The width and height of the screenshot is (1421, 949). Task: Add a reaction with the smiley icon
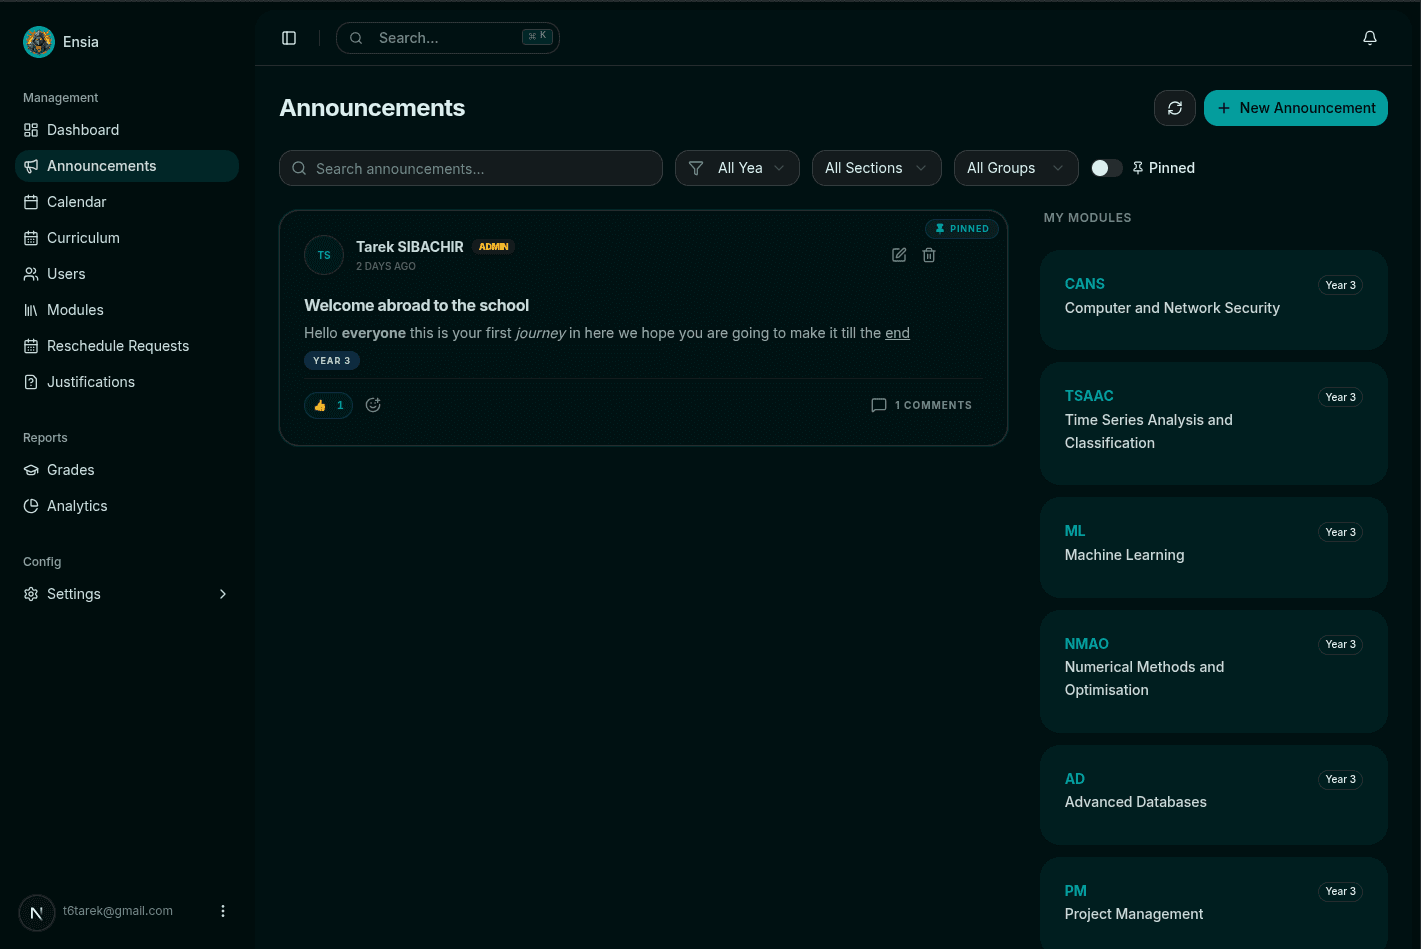373,405
